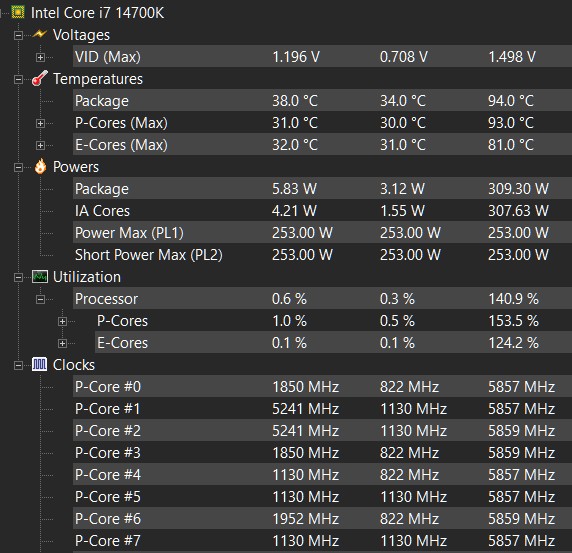Select the Voltages label

coord(81,35)
